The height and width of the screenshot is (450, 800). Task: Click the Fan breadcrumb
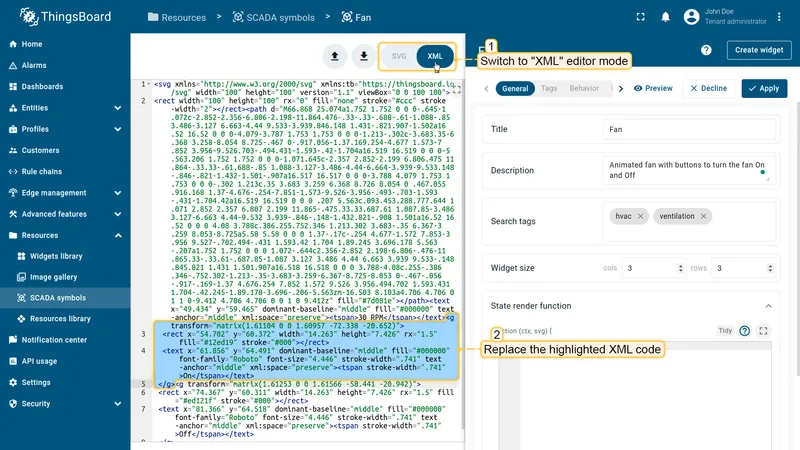point(356,17)
